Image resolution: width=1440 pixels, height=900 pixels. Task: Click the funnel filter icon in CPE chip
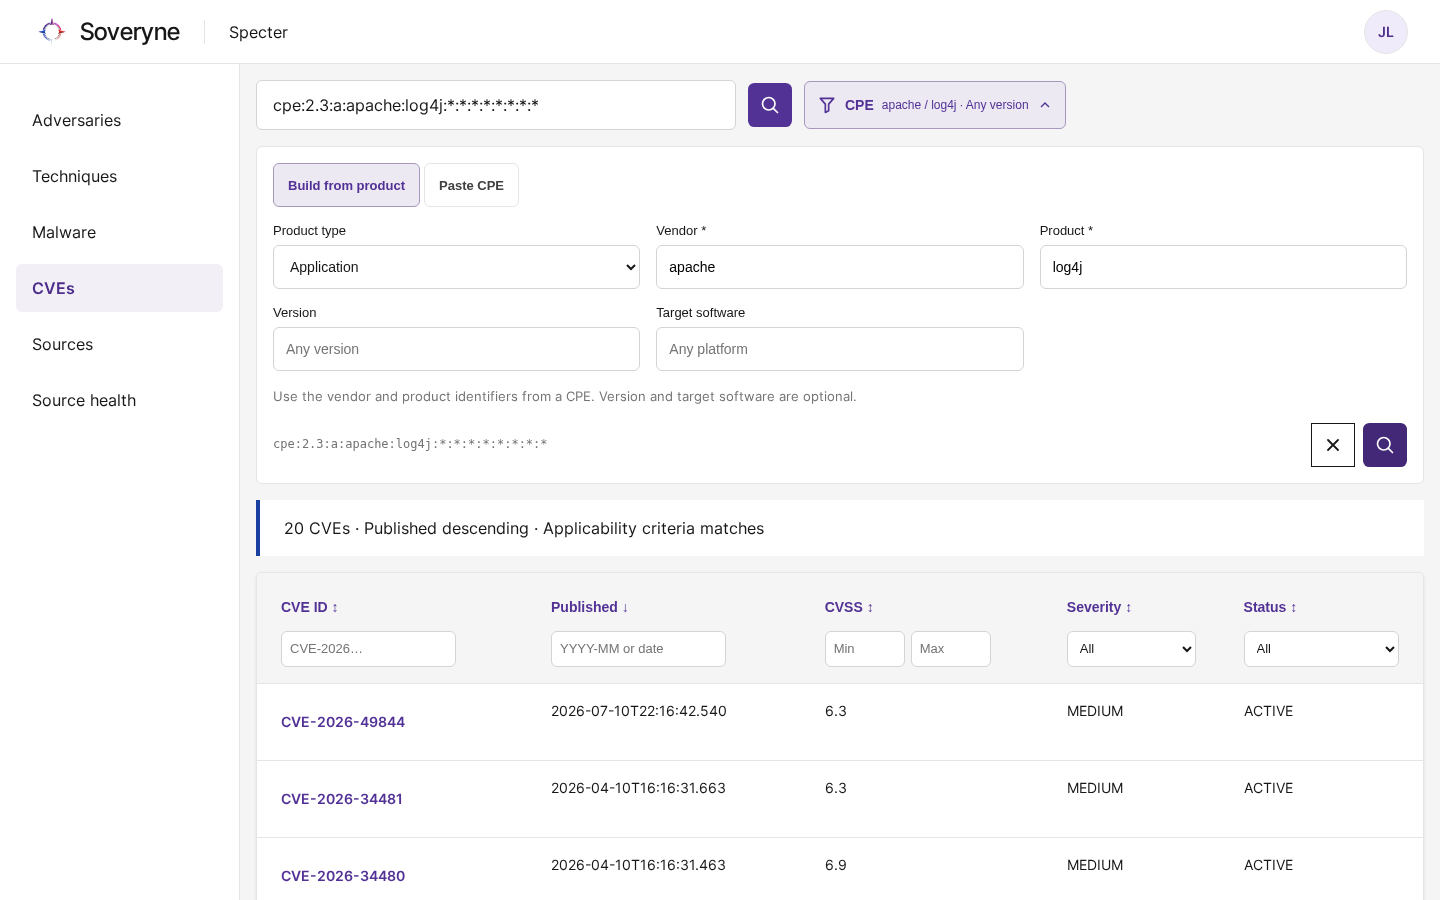pyautogui.click(x=827, y=105)
